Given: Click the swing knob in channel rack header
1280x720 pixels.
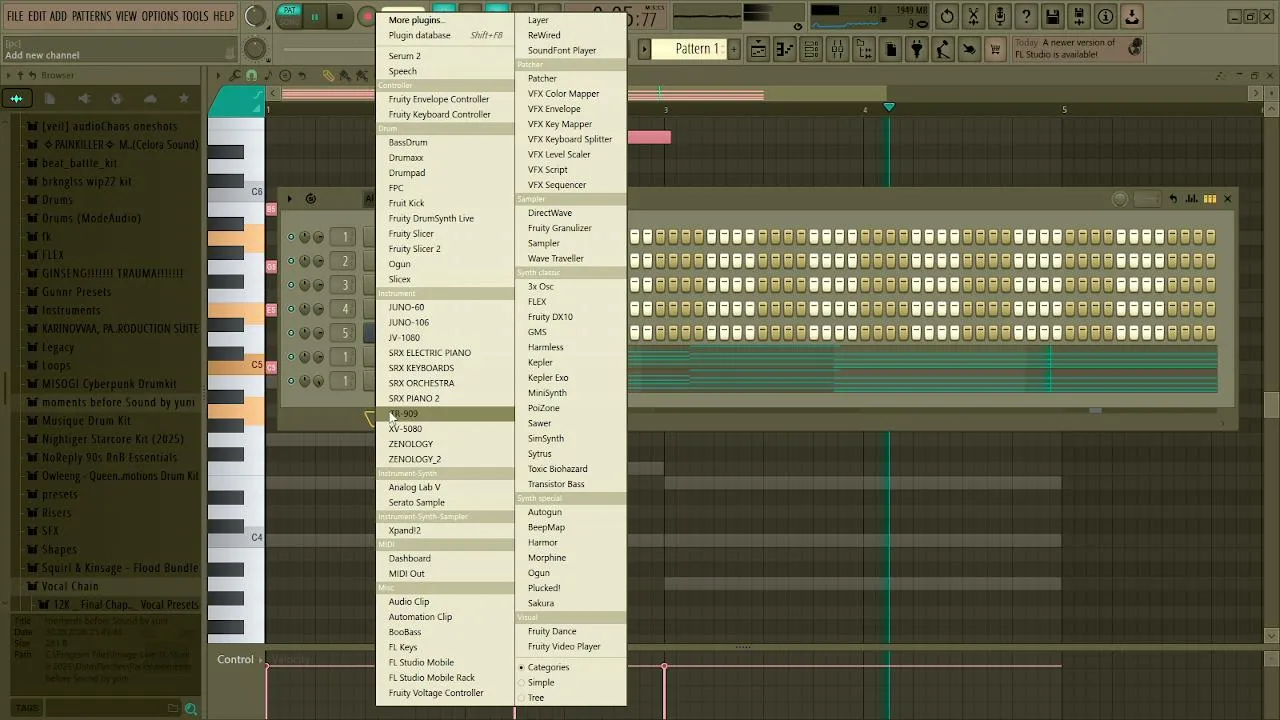Looking at the screenshot, I should [x=1120, y=199].
